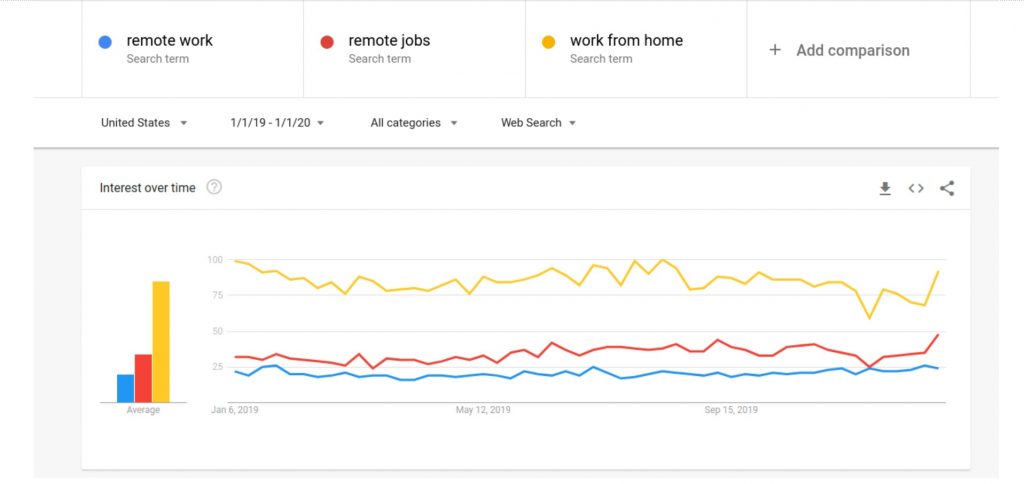The width and height of the screenshot is (1024, 484).
Task: Open the 1/1/19 - 1/1/20 date range dropdown
Action: click(277, 123)
